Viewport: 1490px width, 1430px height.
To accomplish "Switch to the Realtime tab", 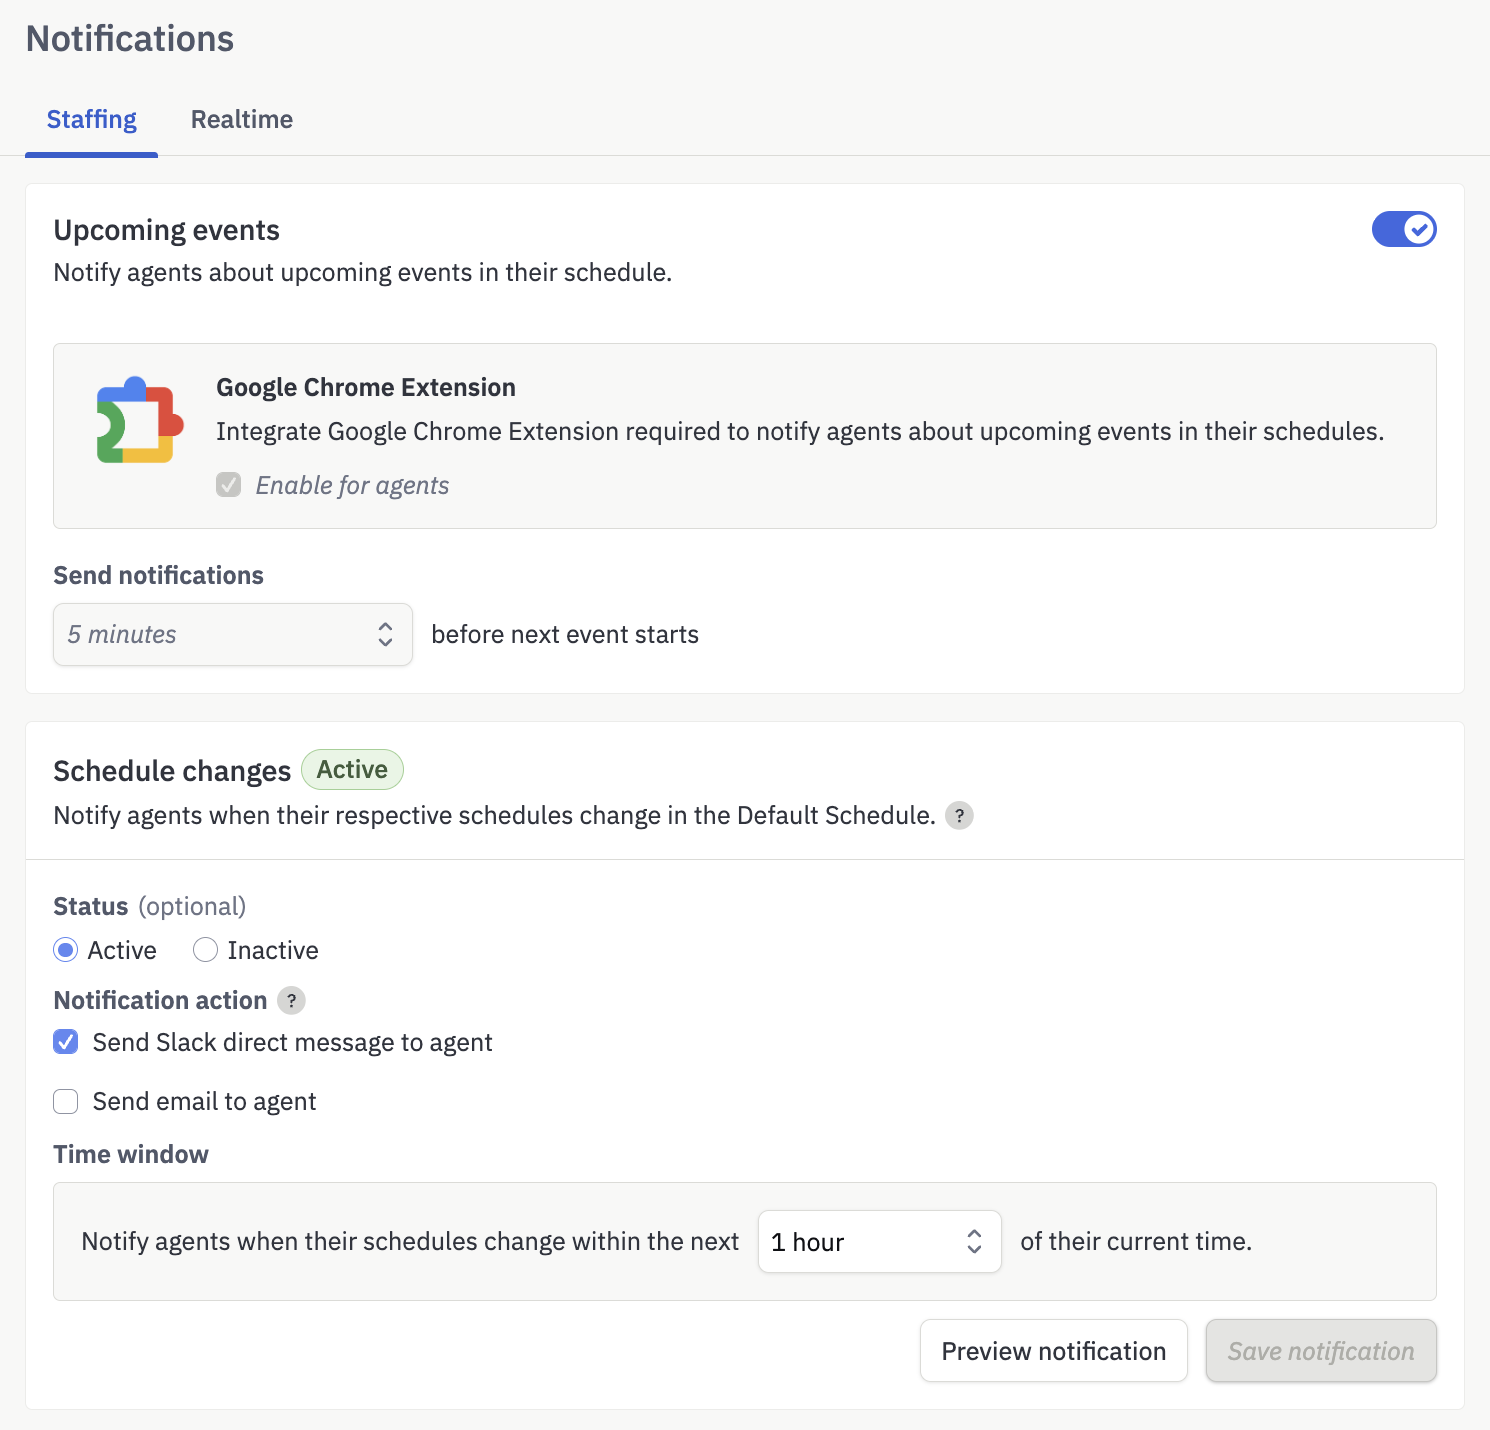I will click(242, 119).
